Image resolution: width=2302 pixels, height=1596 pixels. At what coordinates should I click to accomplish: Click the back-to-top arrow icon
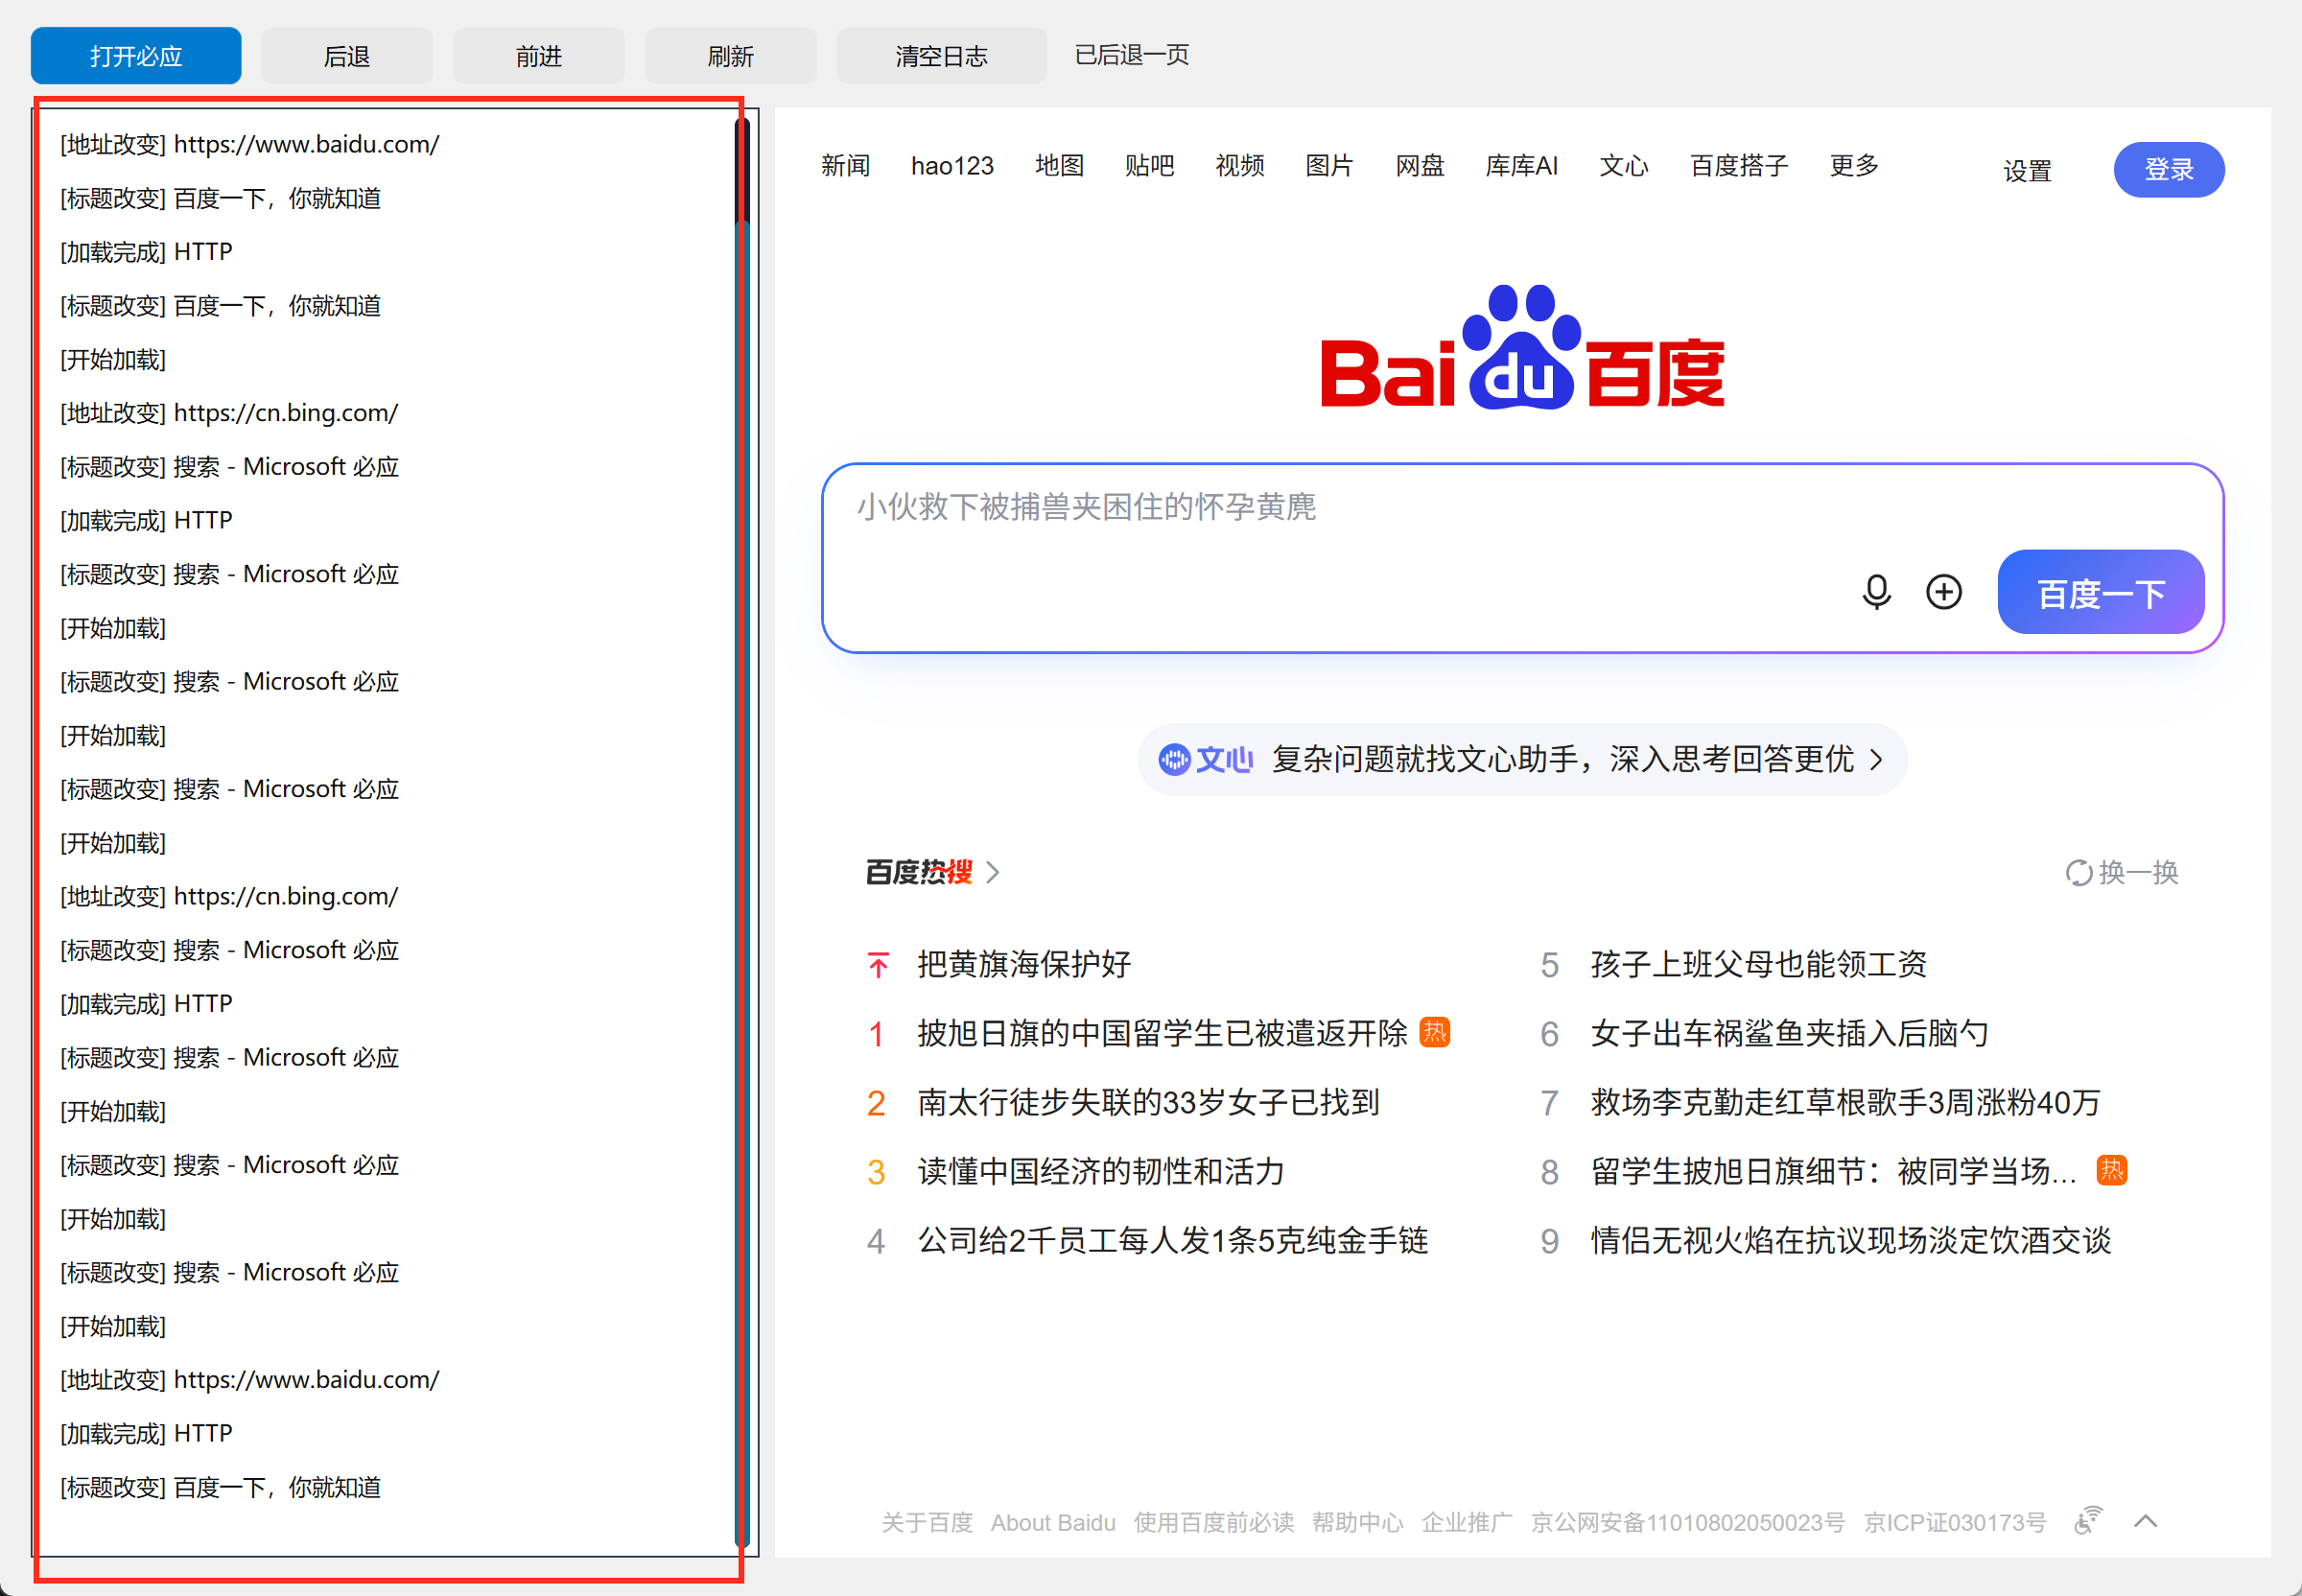(x=2145, y=1521)
